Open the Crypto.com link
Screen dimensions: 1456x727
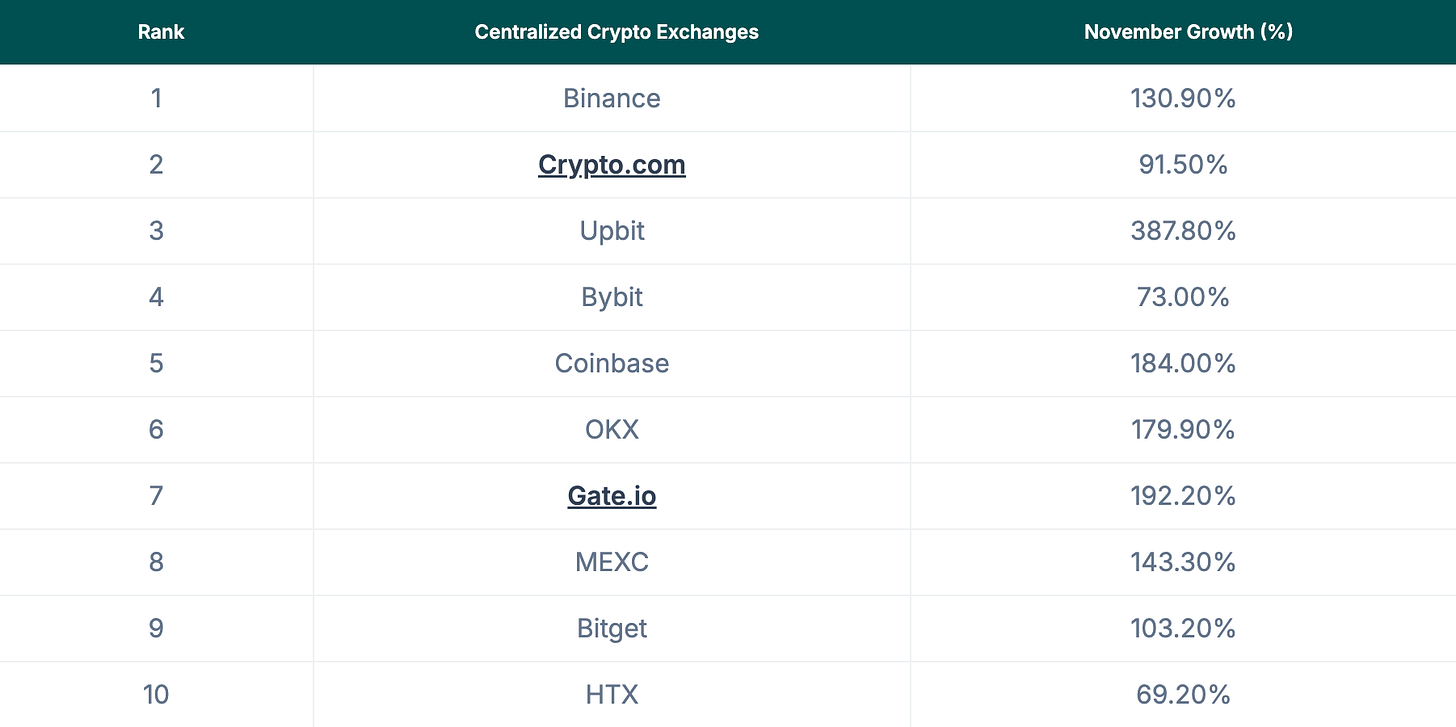[611, 164]
